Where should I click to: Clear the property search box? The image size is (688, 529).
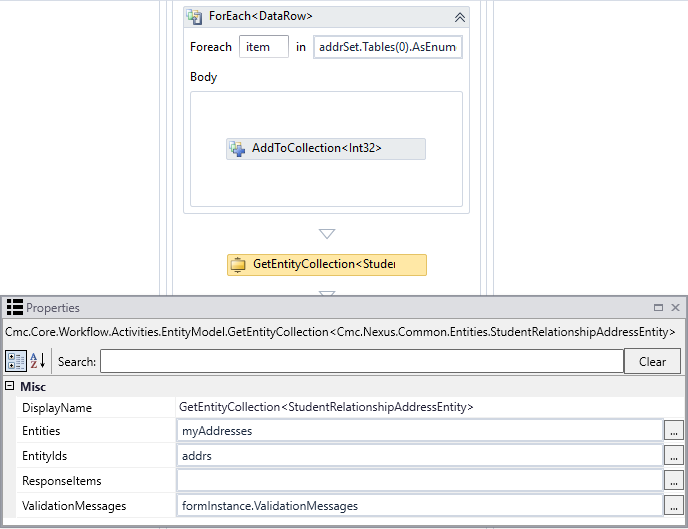point(652,361)
